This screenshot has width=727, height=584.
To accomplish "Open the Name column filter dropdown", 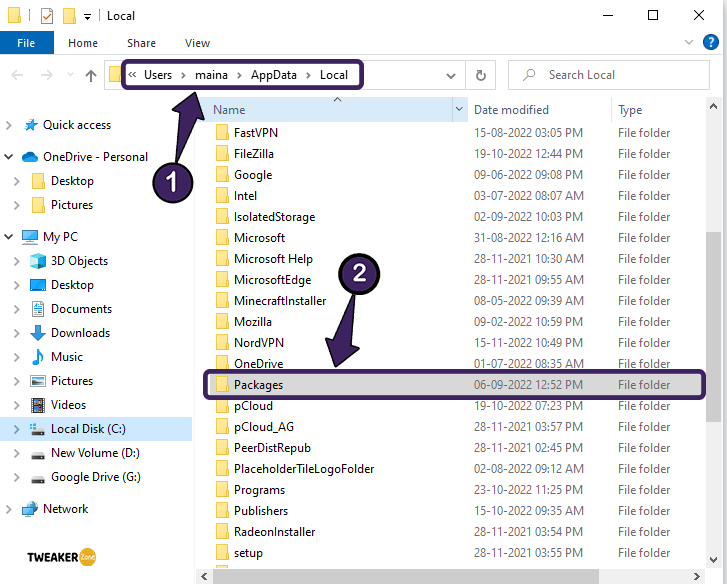I will (459, 110).
